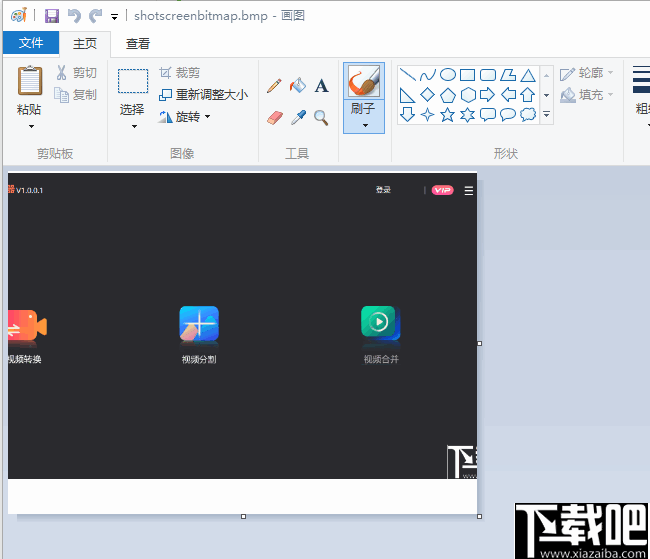650x559 pixels.
Task: Pick the five-point star shape
Action: (448, 114)
